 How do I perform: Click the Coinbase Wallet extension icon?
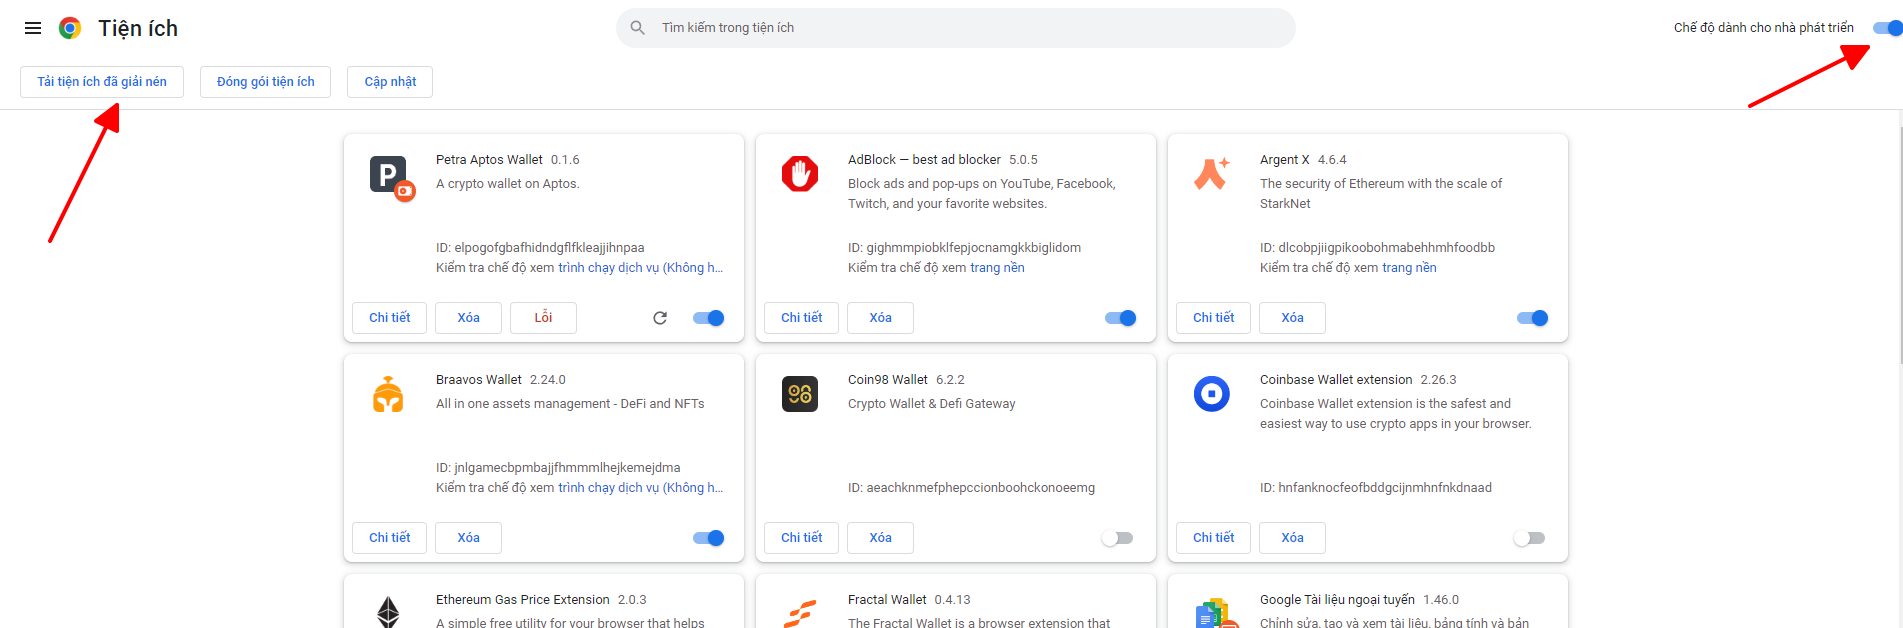click(x=1211, y=394)
